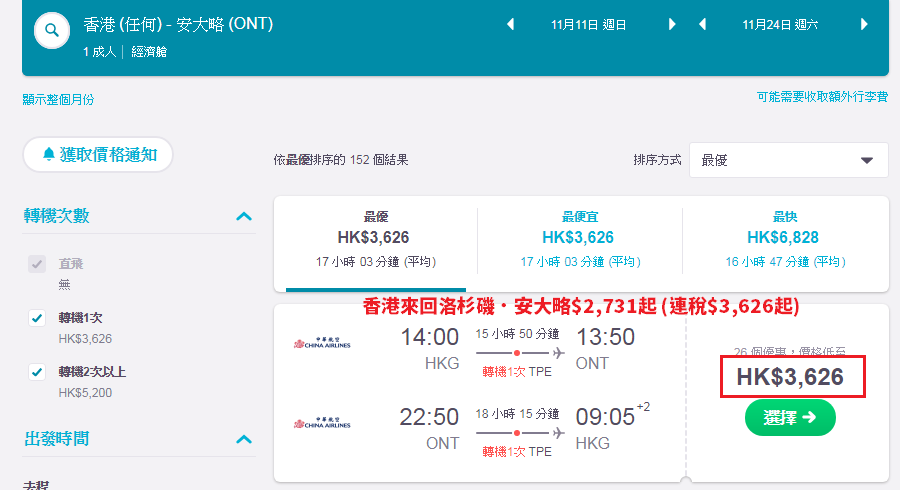The height and width of the screenshot is (490, 900).
Task: Collapse the 轉機次數 filter section
Action: [244, 216]
